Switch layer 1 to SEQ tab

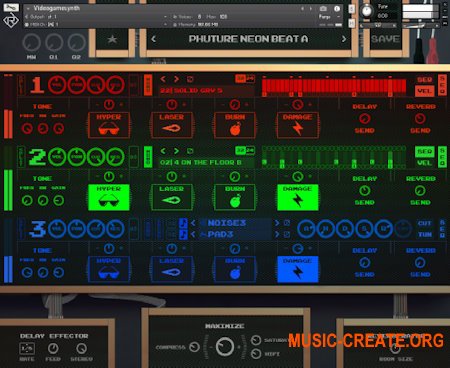click(424, 80)
